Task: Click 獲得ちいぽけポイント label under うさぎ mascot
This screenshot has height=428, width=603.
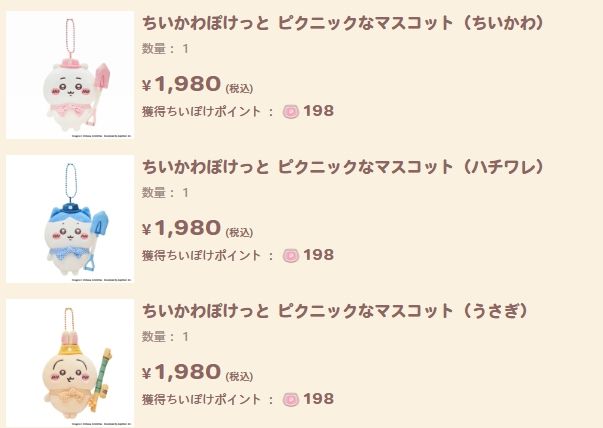Action: point(203,400)
